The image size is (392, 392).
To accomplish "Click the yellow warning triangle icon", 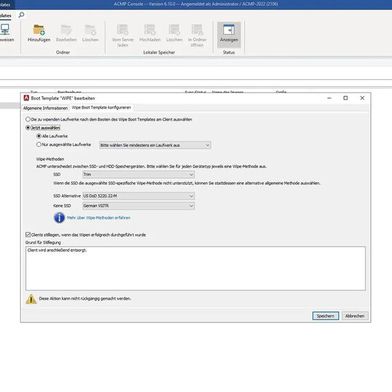I will pyautogui.click(x=31, y=299).
